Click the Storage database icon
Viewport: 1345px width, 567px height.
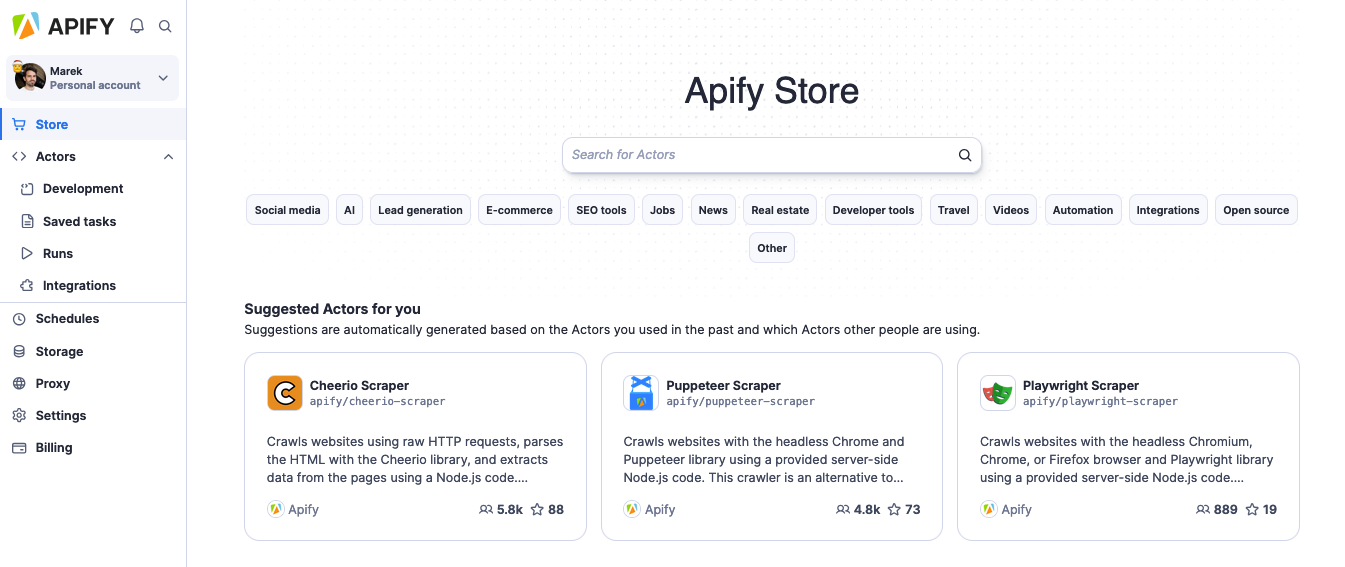click(18, 352)
